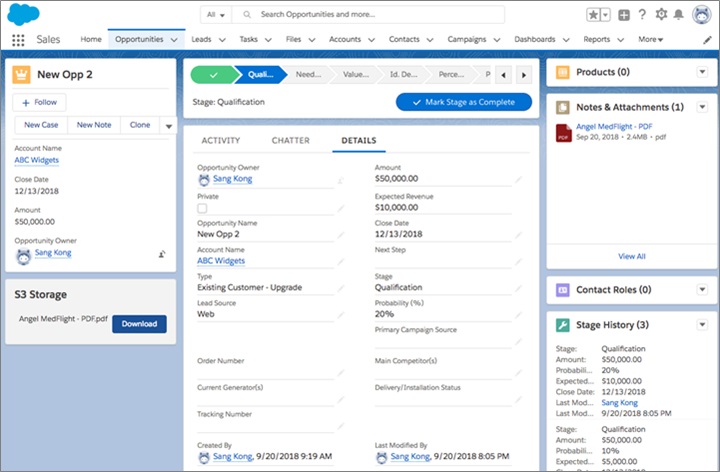The width and height of the screenshot is (720, 472).
Task: Edit the Lead Source pencil icon
Action: pyautogui.click(x=341, y=315)
